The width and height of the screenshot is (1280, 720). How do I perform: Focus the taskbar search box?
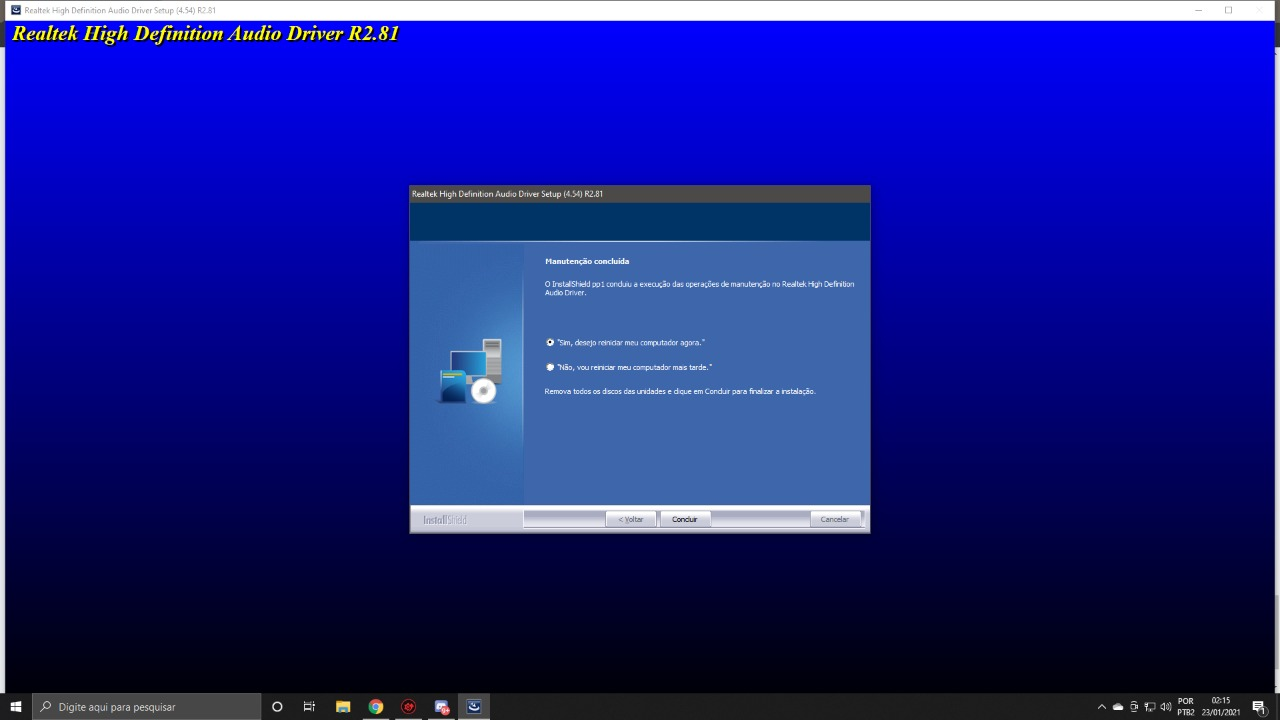click(147, 707)
